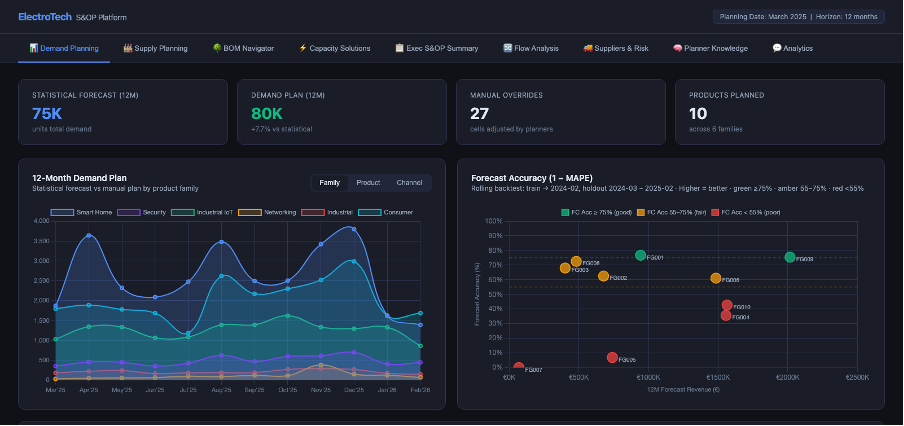Select the FG002 scatter point
Image resolution: width=904 pixels, height=426 pixels.
(603, 276)
